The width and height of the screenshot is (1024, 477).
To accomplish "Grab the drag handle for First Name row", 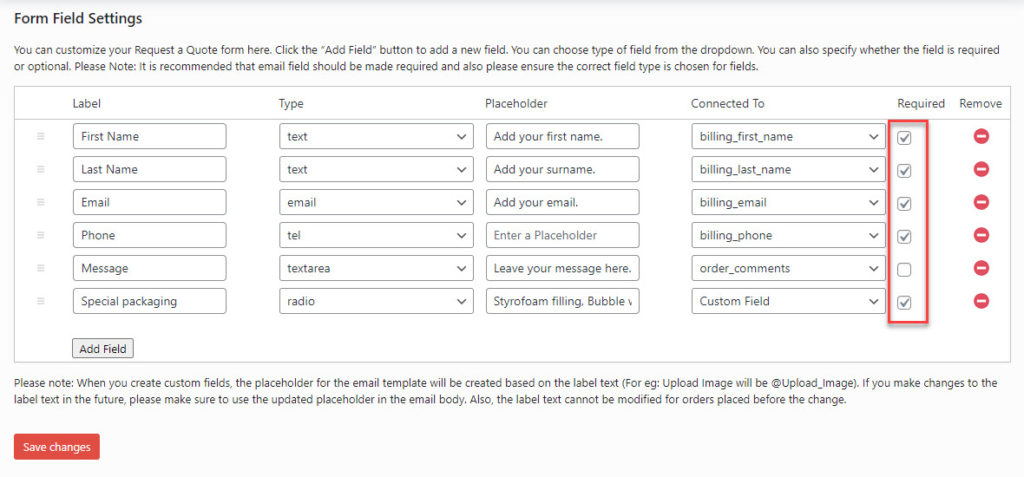I will click(40, 137).
